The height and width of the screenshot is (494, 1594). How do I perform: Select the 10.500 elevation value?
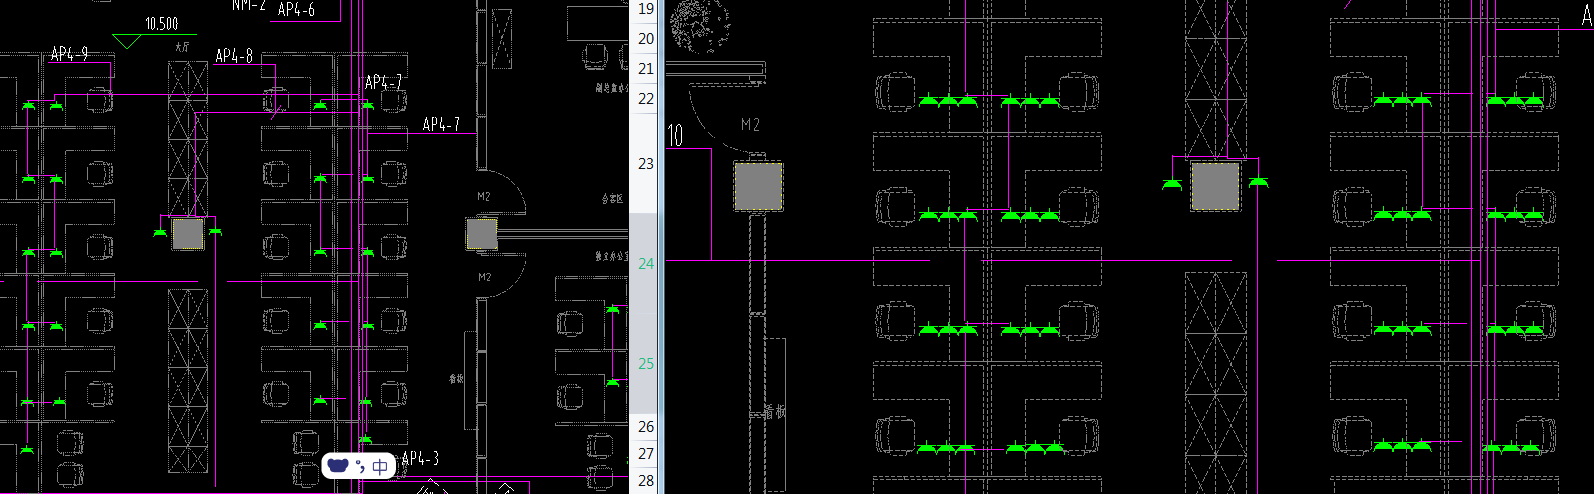coord(161,23)
